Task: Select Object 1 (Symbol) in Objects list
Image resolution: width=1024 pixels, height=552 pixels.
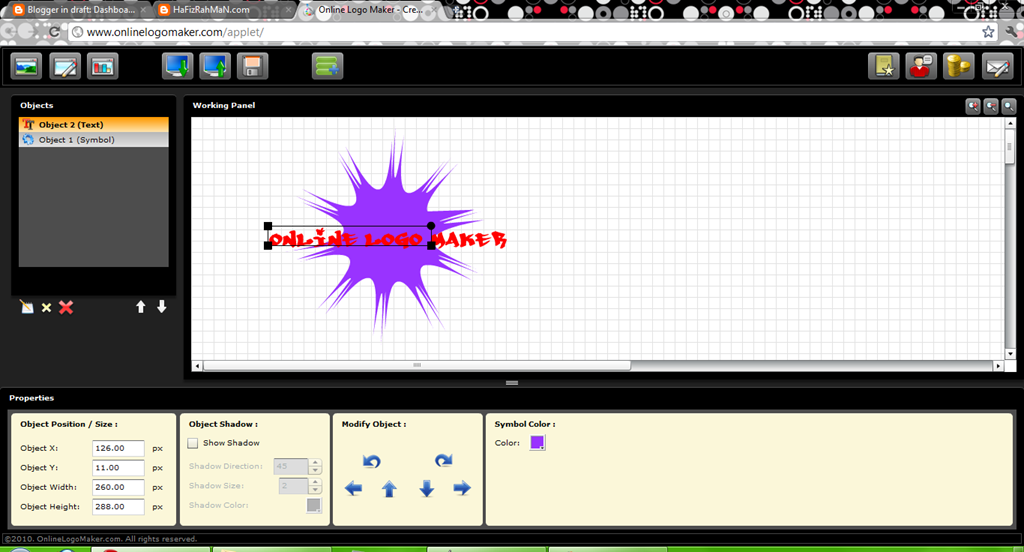Action: [93, 139]
